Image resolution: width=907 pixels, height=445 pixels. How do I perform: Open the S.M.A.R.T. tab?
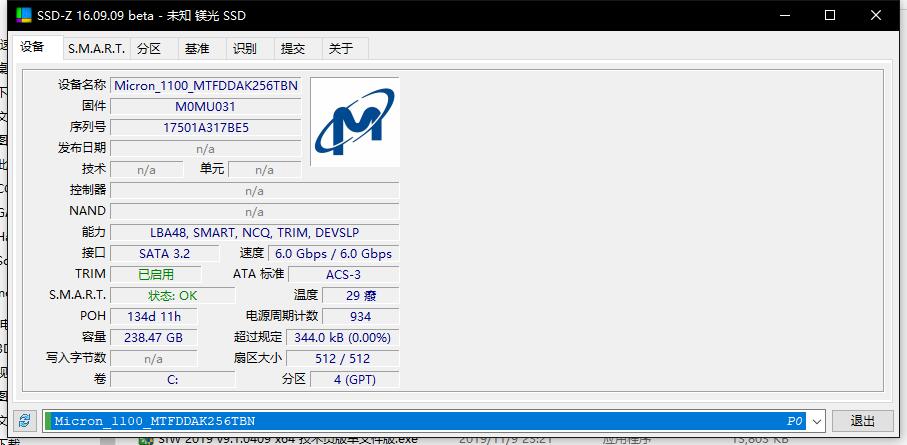[97, 49]
